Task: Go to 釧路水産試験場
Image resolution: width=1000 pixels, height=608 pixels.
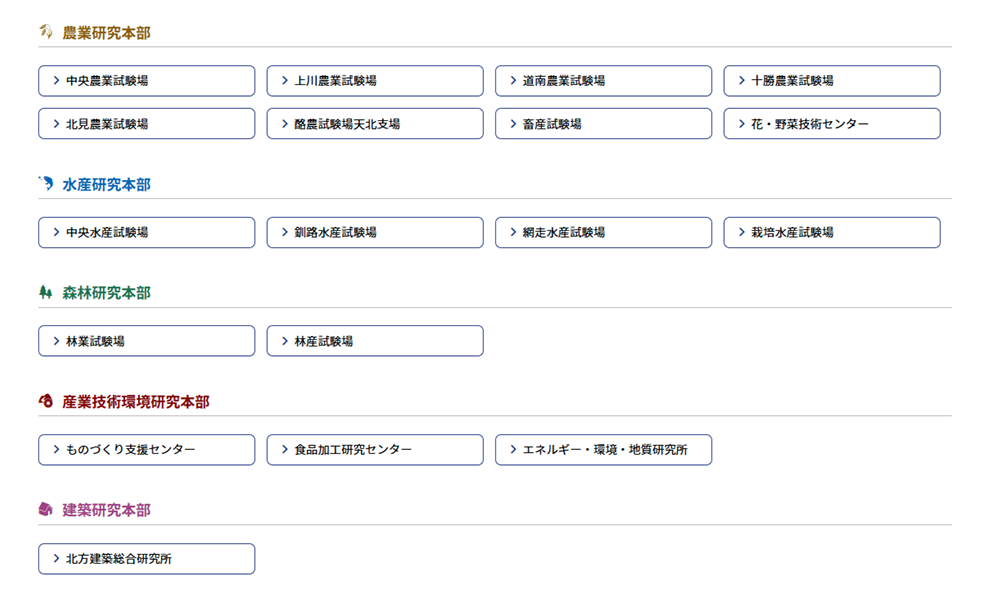Action: 375,232
